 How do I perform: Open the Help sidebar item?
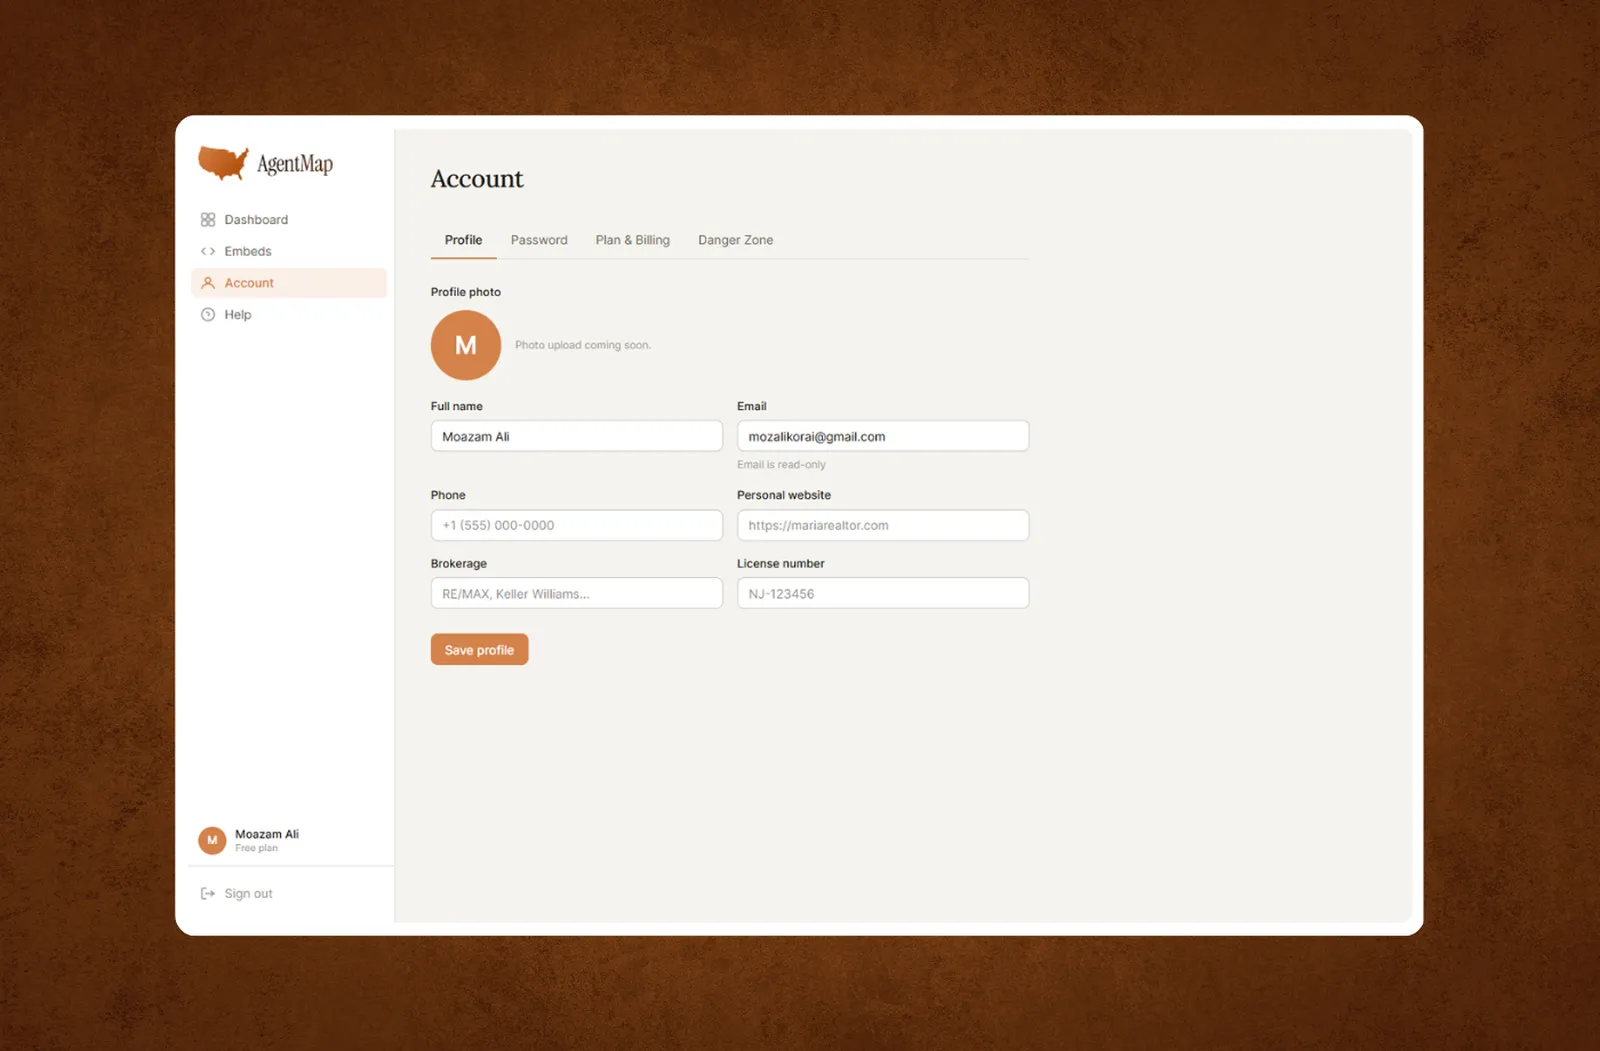(289, 314)
